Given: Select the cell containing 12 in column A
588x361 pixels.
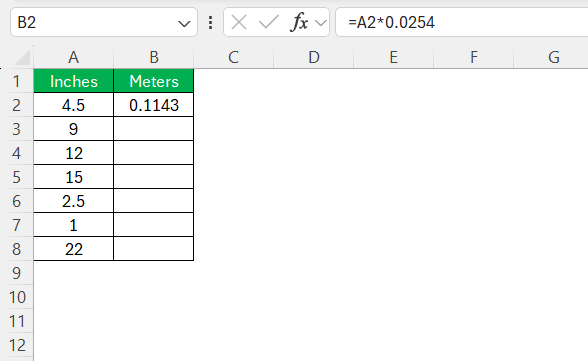Looking at the screenshot, I should 74,153.
